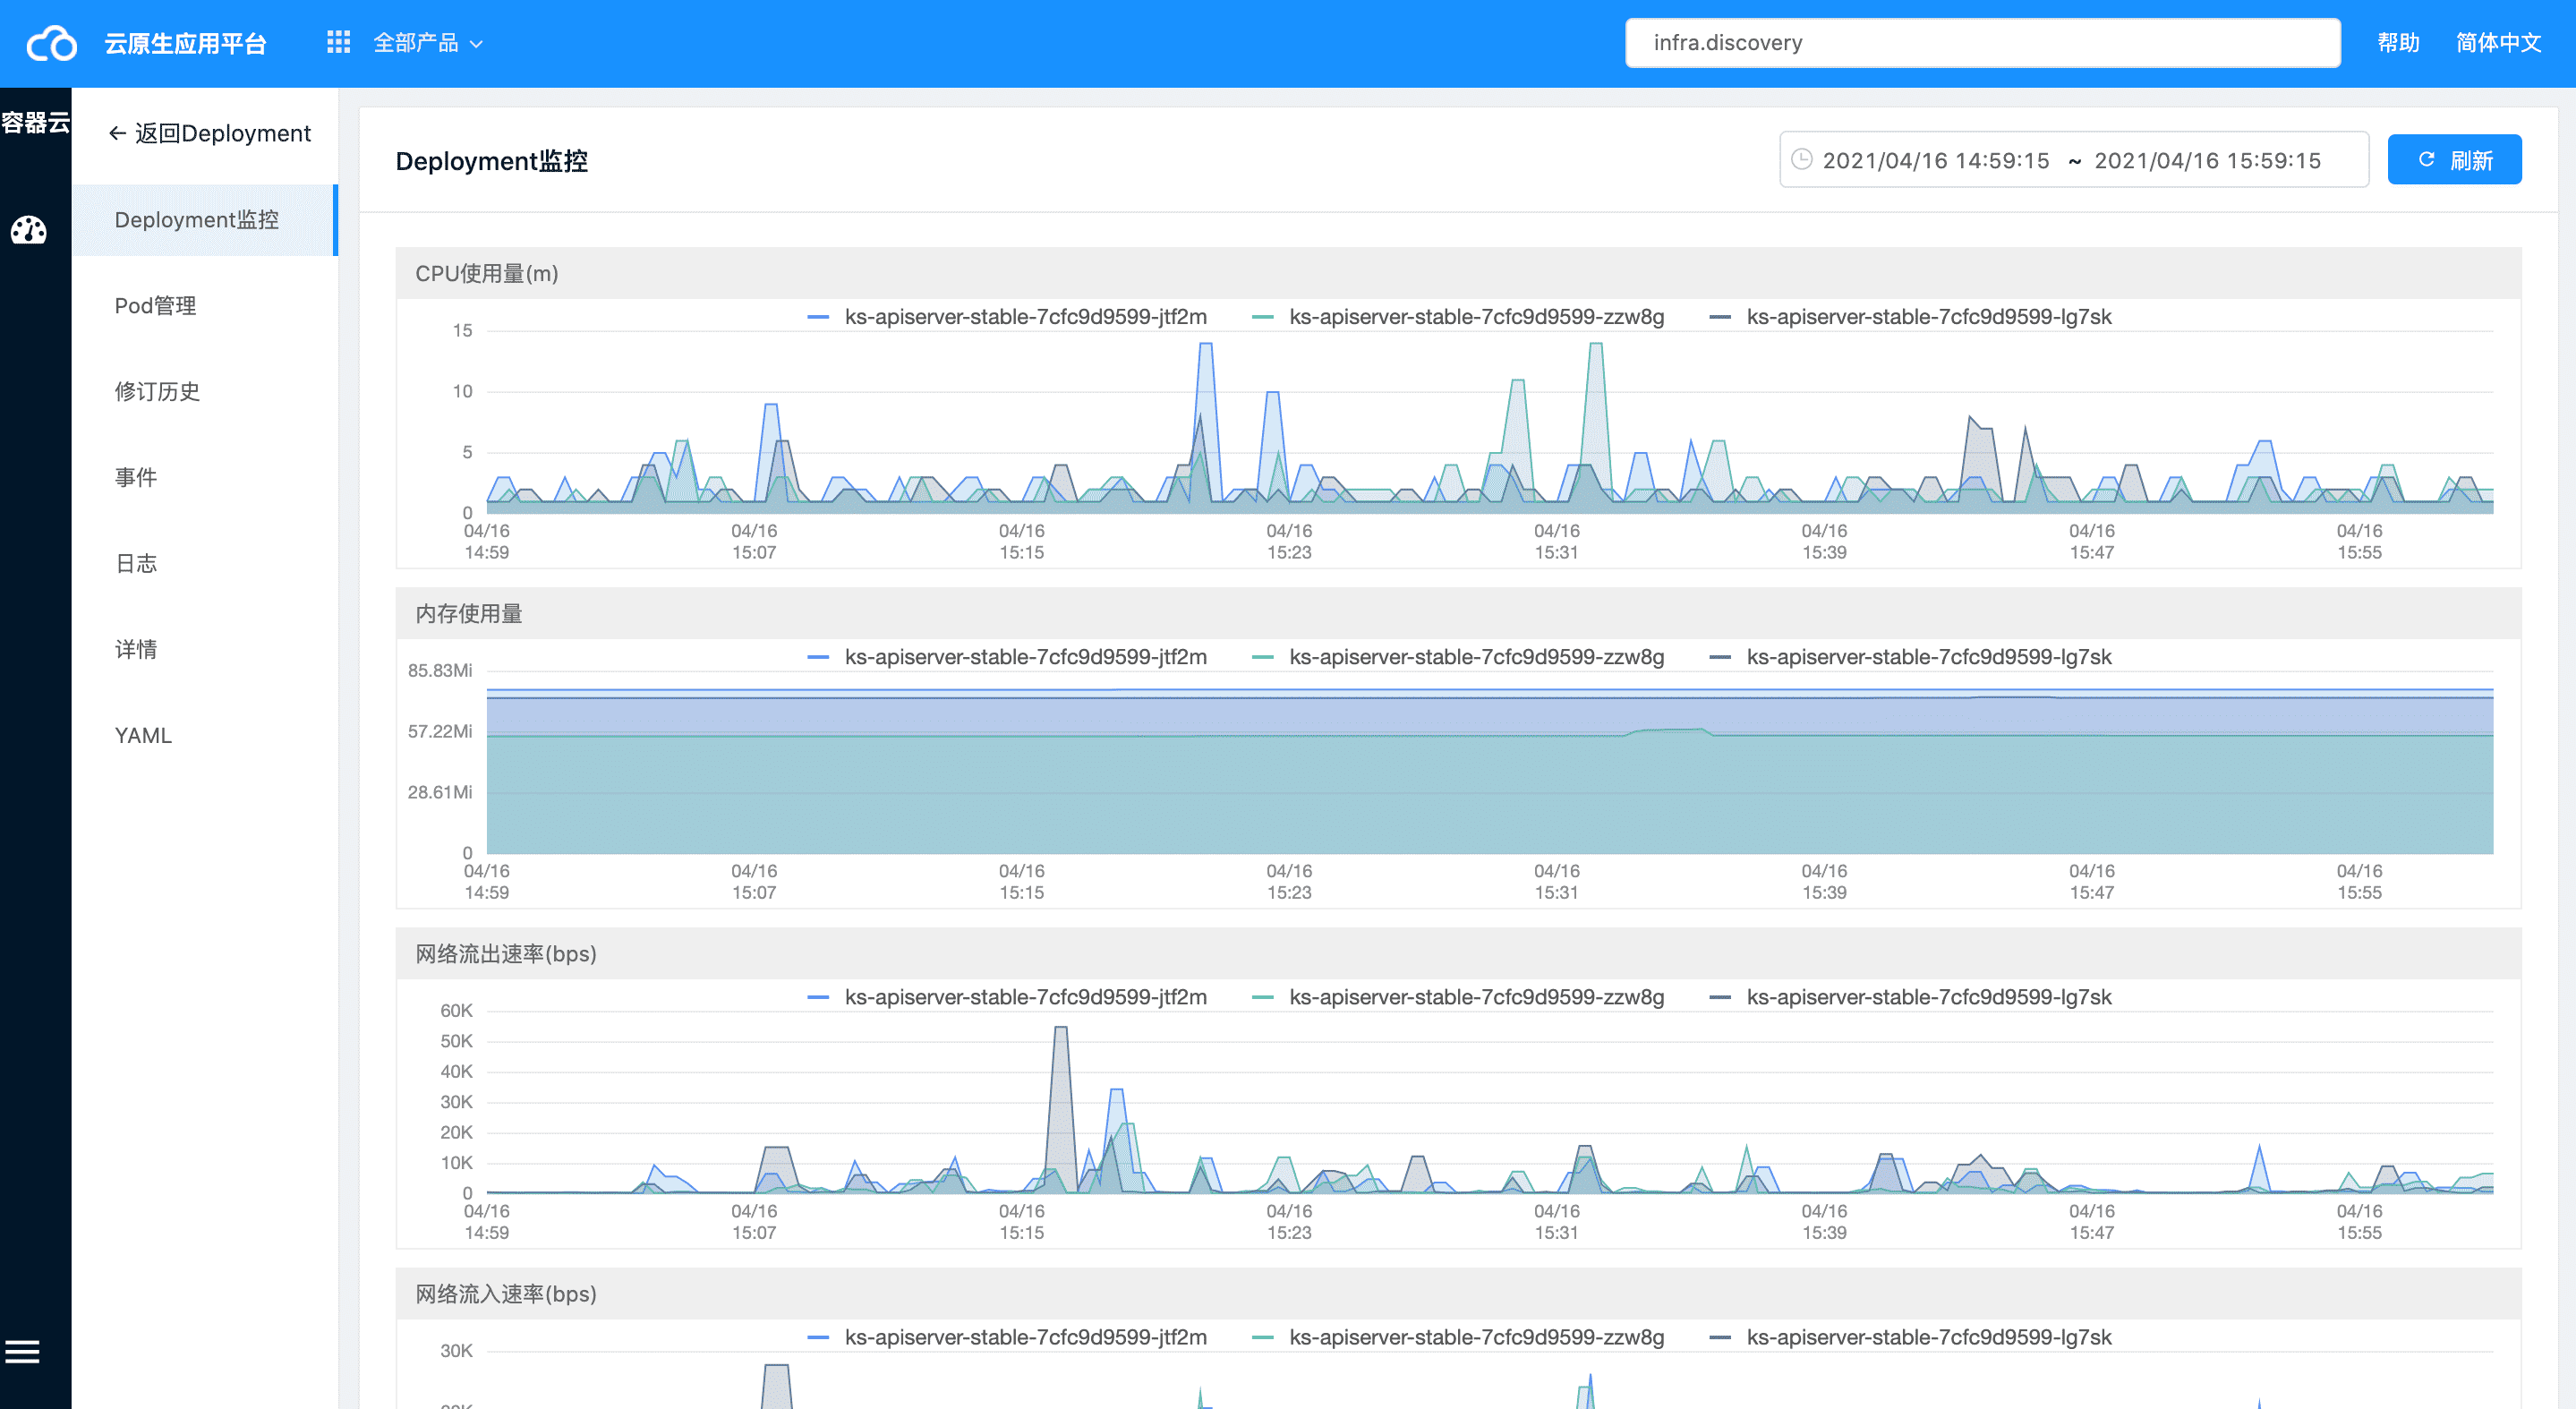Go to 修订历史 in the side menu

205,392
